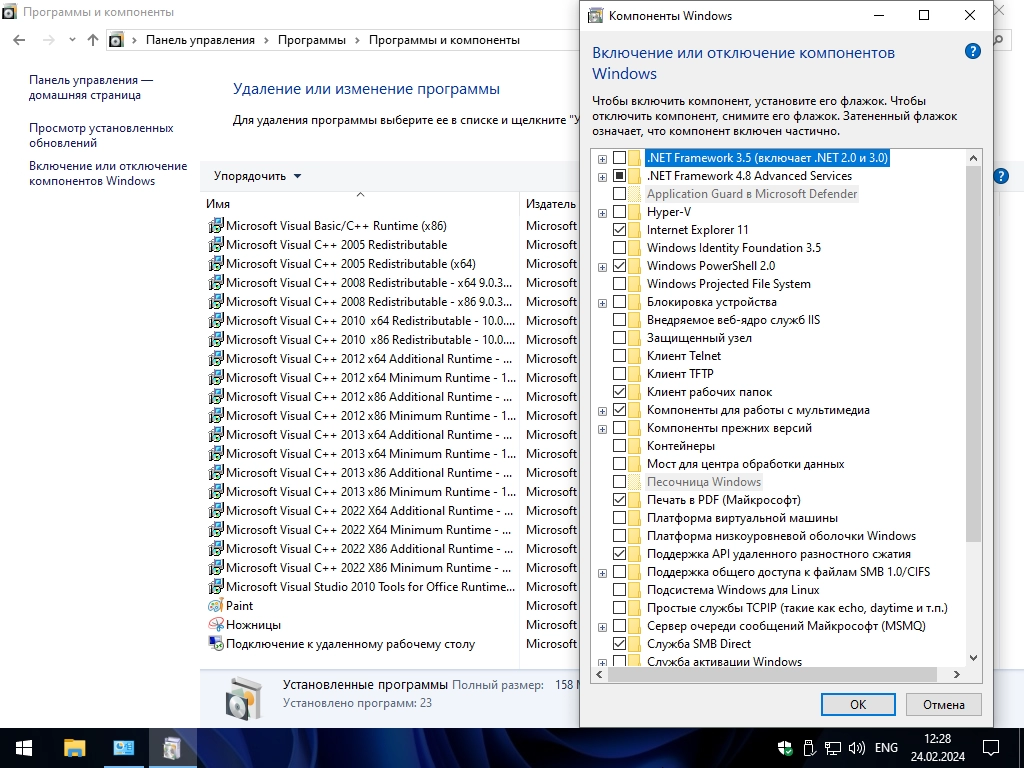Click the Internet Explorer 11 folder icon
This screenshot has height=768, width=1024.
(634, 230)
